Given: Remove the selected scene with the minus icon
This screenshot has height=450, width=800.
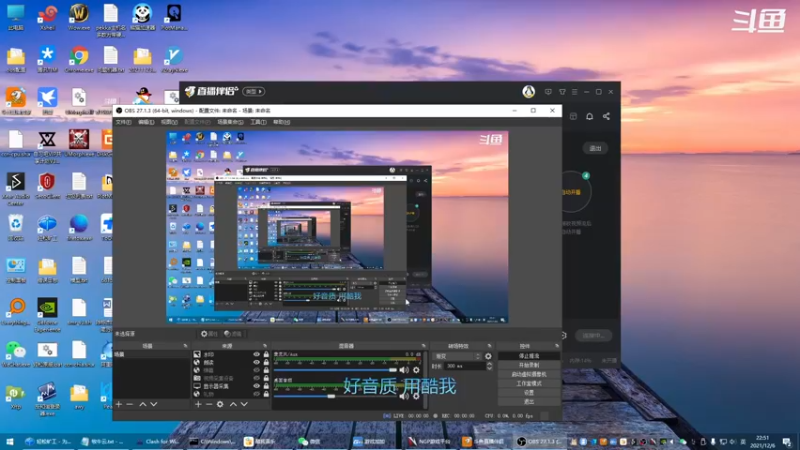Looking at the screenshot, I should coord(130,404).
